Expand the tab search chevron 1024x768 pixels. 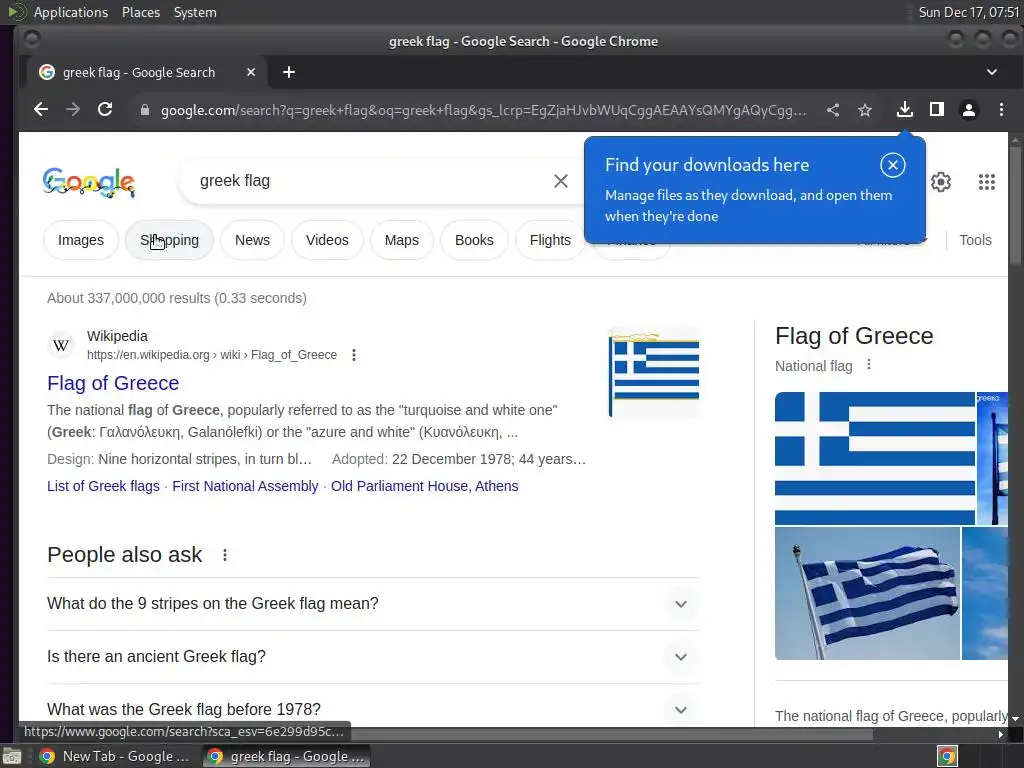pyautogui.click(x=991, y=72)
